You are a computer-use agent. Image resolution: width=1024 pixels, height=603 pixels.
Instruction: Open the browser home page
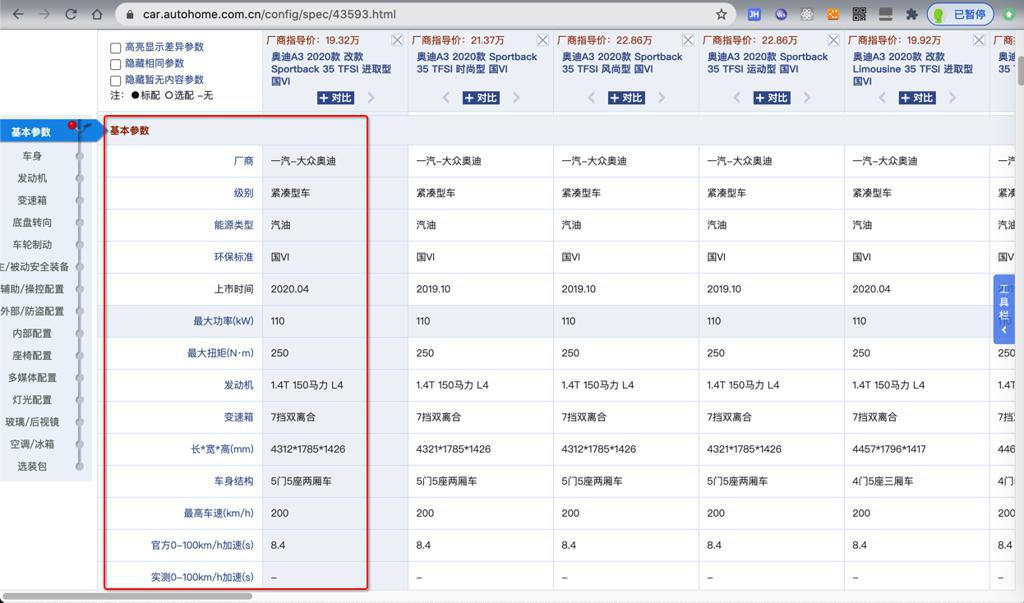tap(97, 14)
